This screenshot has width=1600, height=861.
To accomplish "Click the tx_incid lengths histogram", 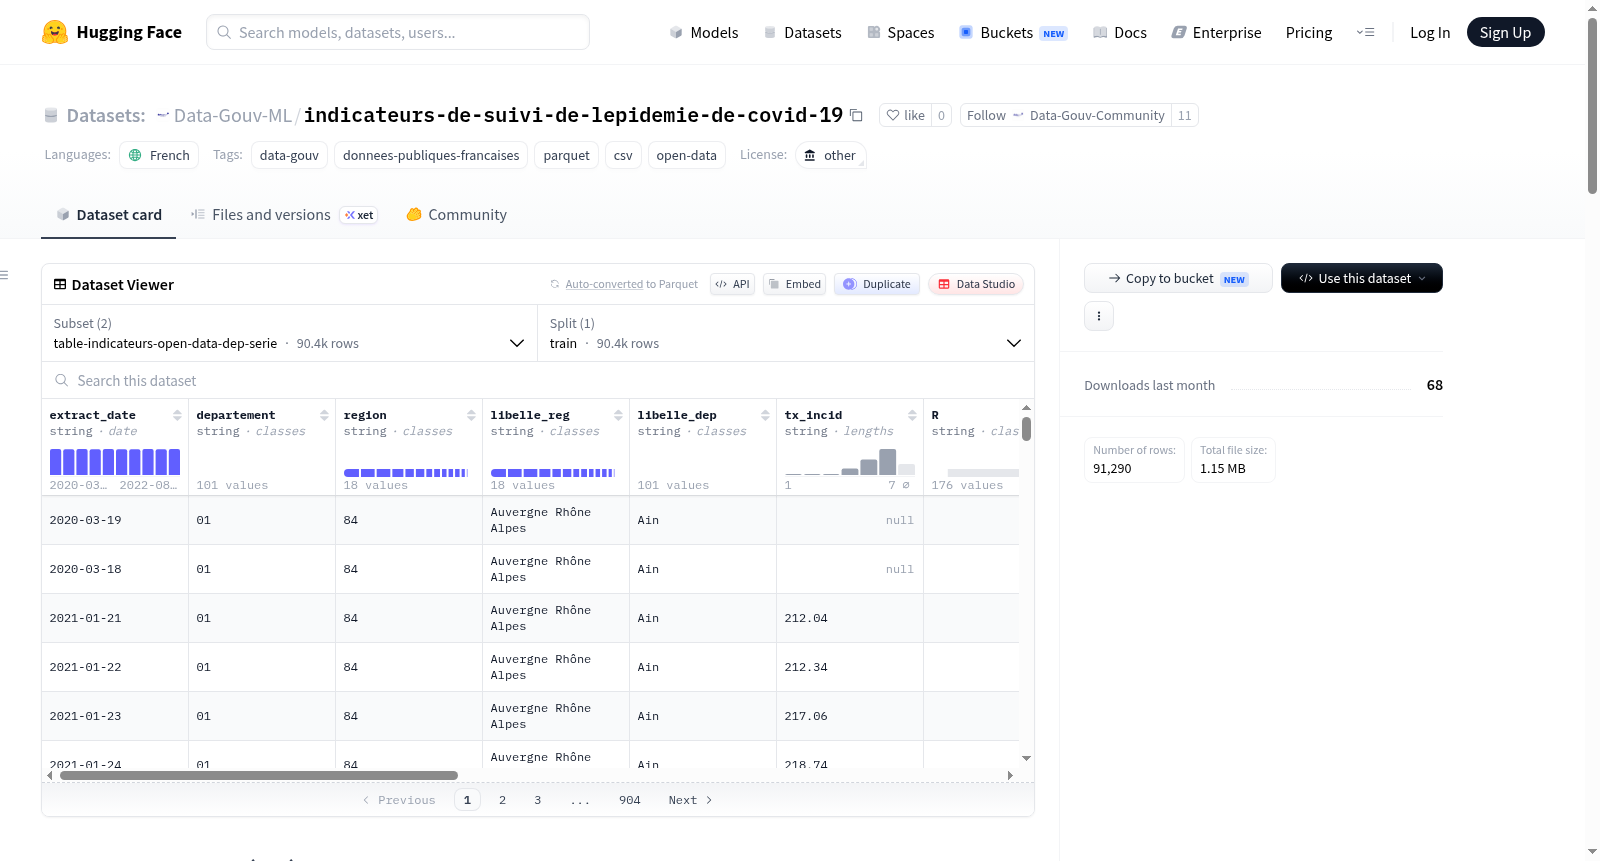I will (x=850, y=462).
